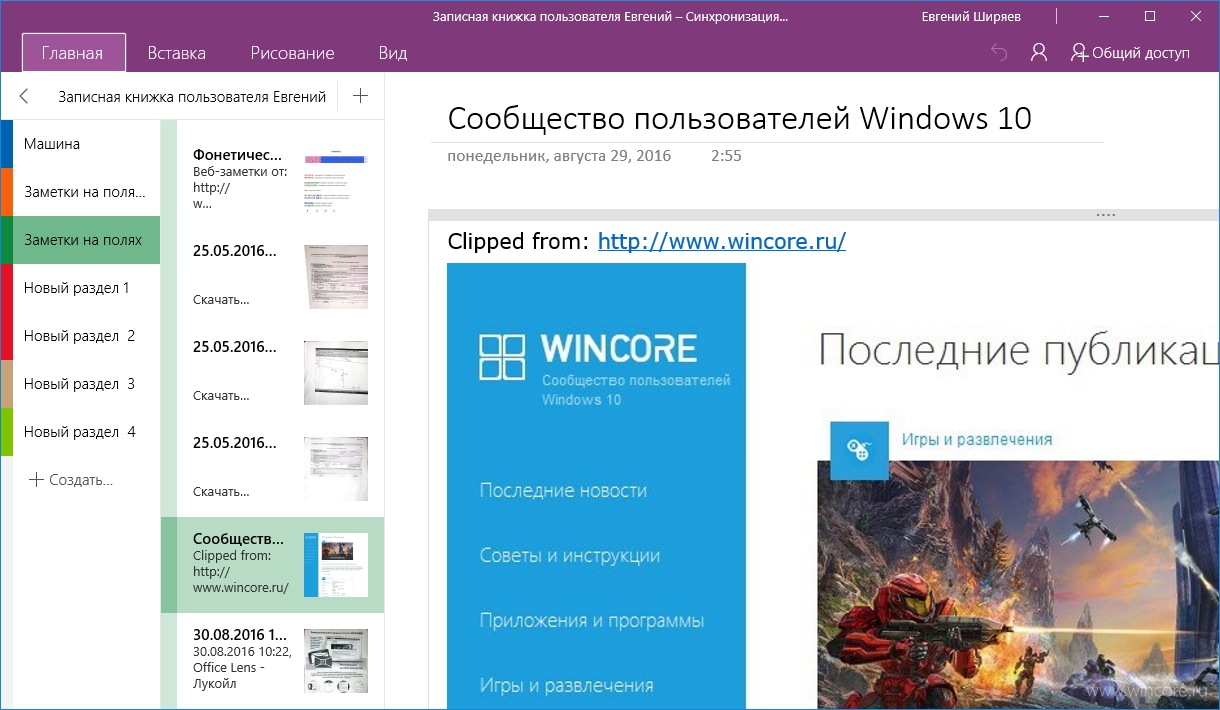Viewport: 1220px width, 710px height.
Task: Open the Фонетичес... page
Action: point(272,180)
